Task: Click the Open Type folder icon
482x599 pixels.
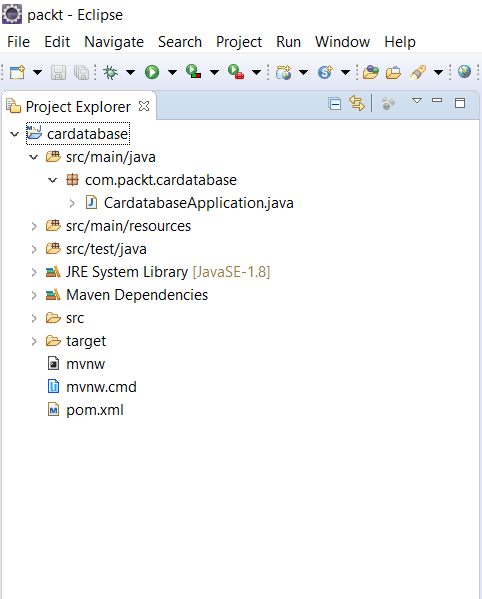Action: [x=370, y=72]
